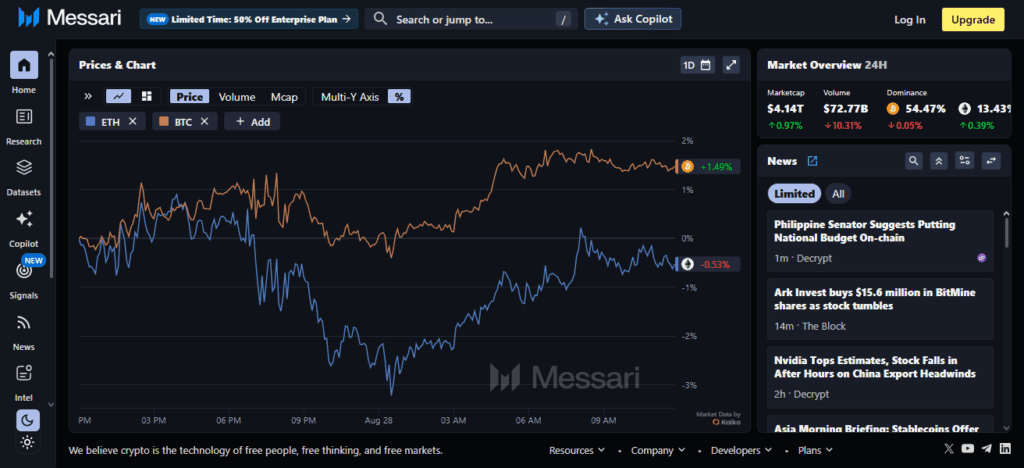Click the yellow Upgrade button
The width and height of the screenshot is (1024, 468).
(972, 20)
